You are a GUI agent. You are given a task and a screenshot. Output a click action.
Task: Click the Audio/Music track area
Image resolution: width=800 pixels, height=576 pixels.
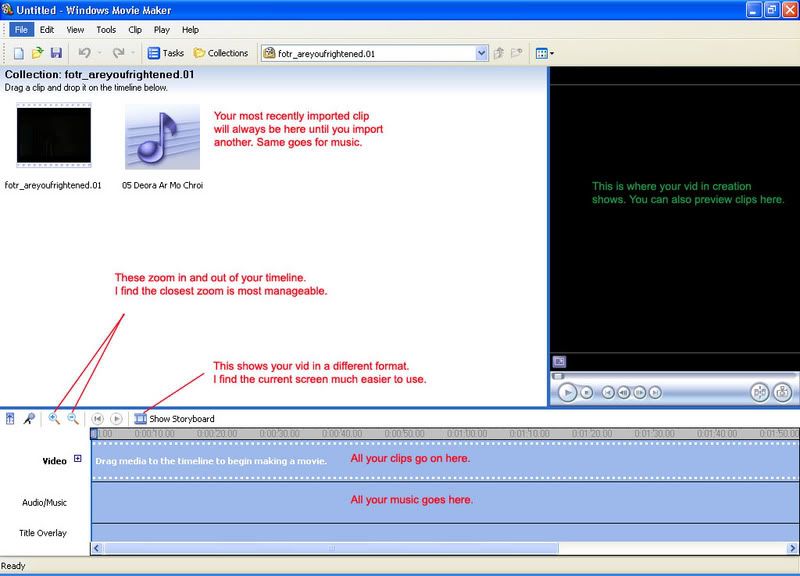(445, 503)
